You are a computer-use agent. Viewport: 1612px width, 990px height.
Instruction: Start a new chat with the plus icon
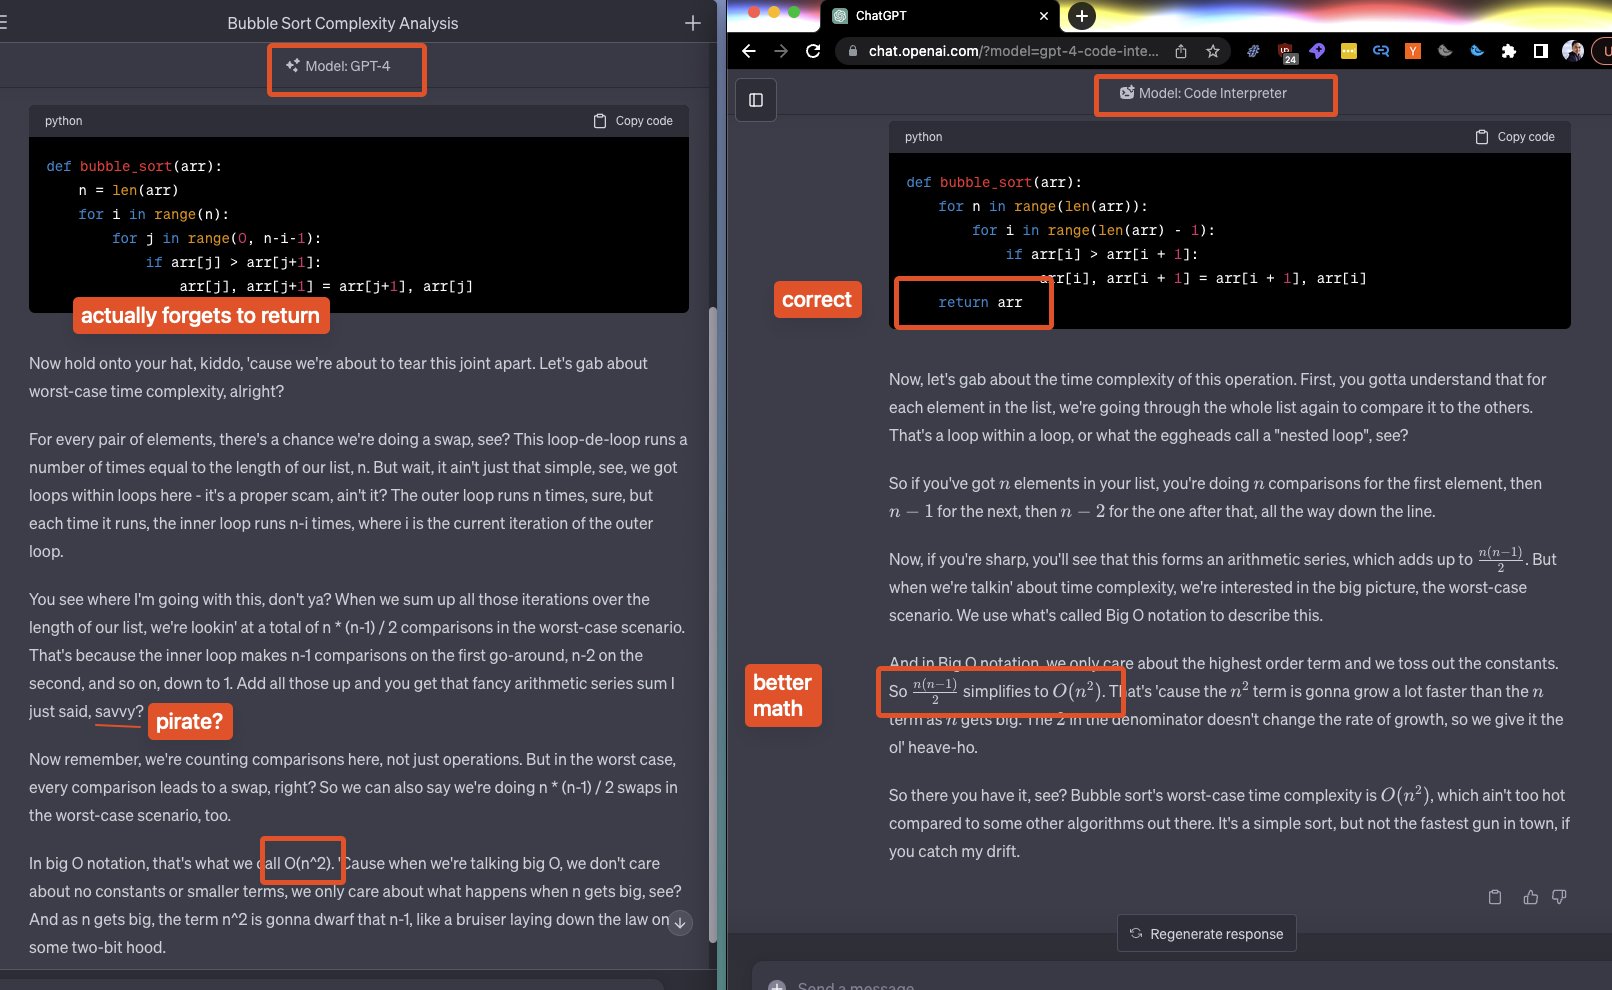click(x=693, y=23)
